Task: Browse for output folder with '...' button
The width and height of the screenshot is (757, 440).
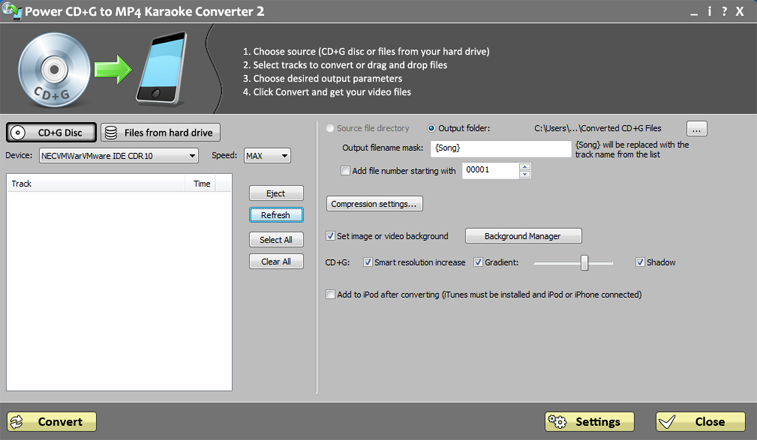Action: [697, 129]
